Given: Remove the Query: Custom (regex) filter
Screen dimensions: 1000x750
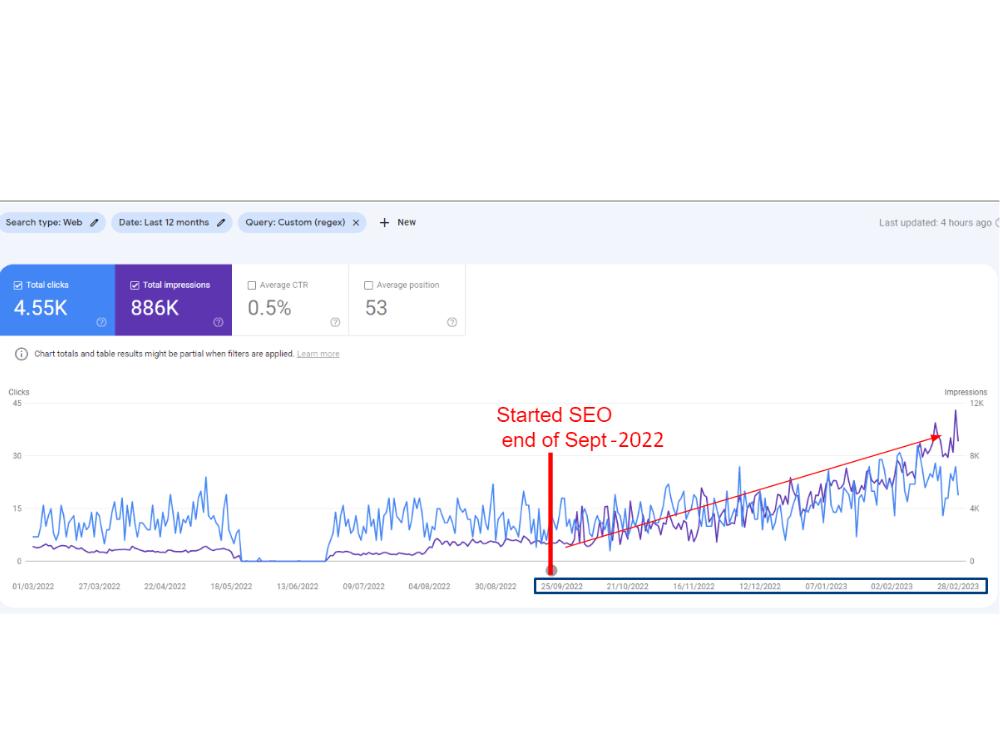Looking at the screenshot, I should [356, 223].
